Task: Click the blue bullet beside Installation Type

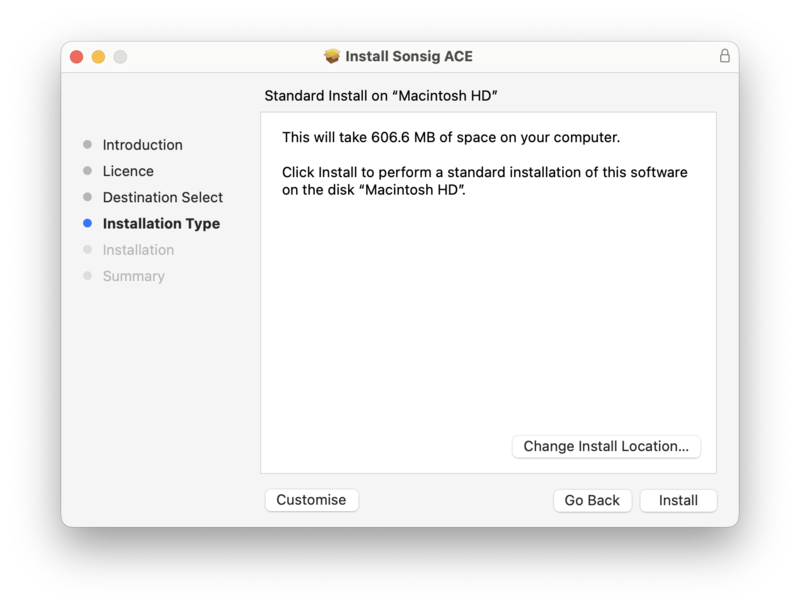Action: coord(88,224)
